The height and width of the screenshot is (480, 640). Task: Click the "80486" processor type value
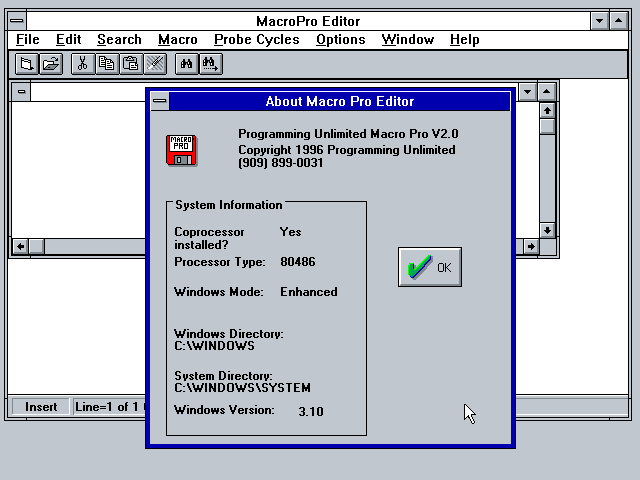(x=298, y=262)
